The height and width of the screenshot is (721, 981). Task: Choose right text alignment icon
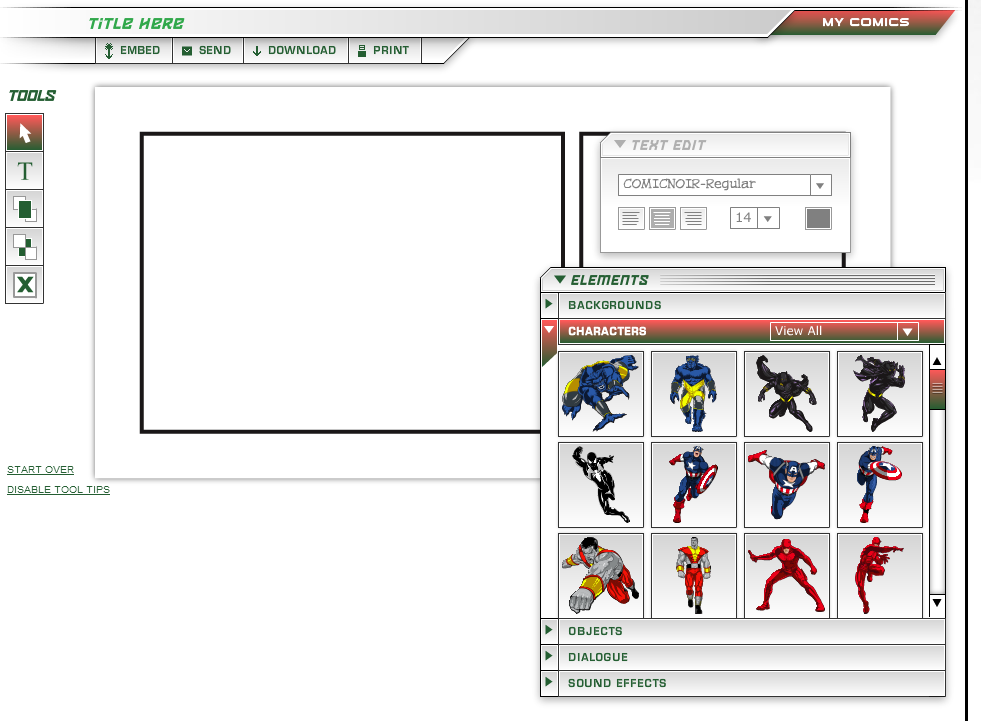pyautogui.click(x=693, y=218)
